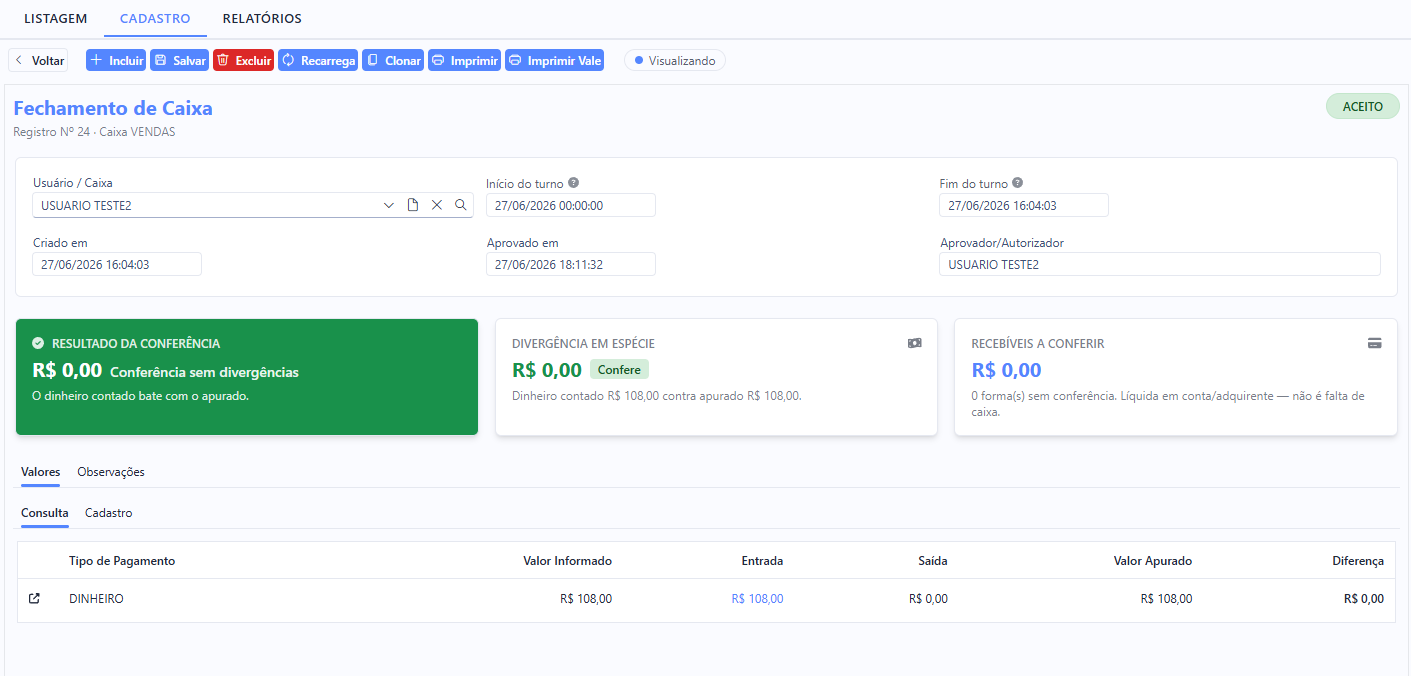This screenshot has height=676, width=1411.
Task: Click the Confere badge
Action: [x=619, y=370]
